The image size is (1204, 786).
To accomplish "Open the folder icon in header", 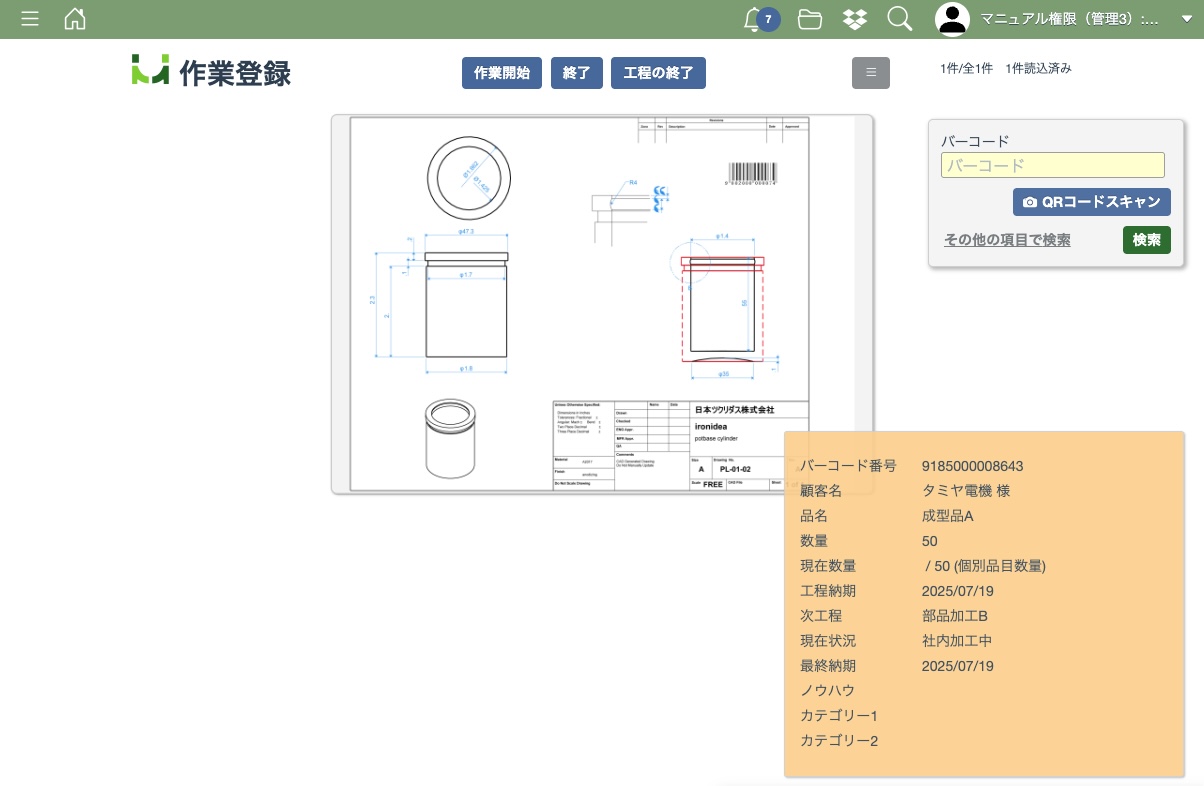I will tap(810, 19).
